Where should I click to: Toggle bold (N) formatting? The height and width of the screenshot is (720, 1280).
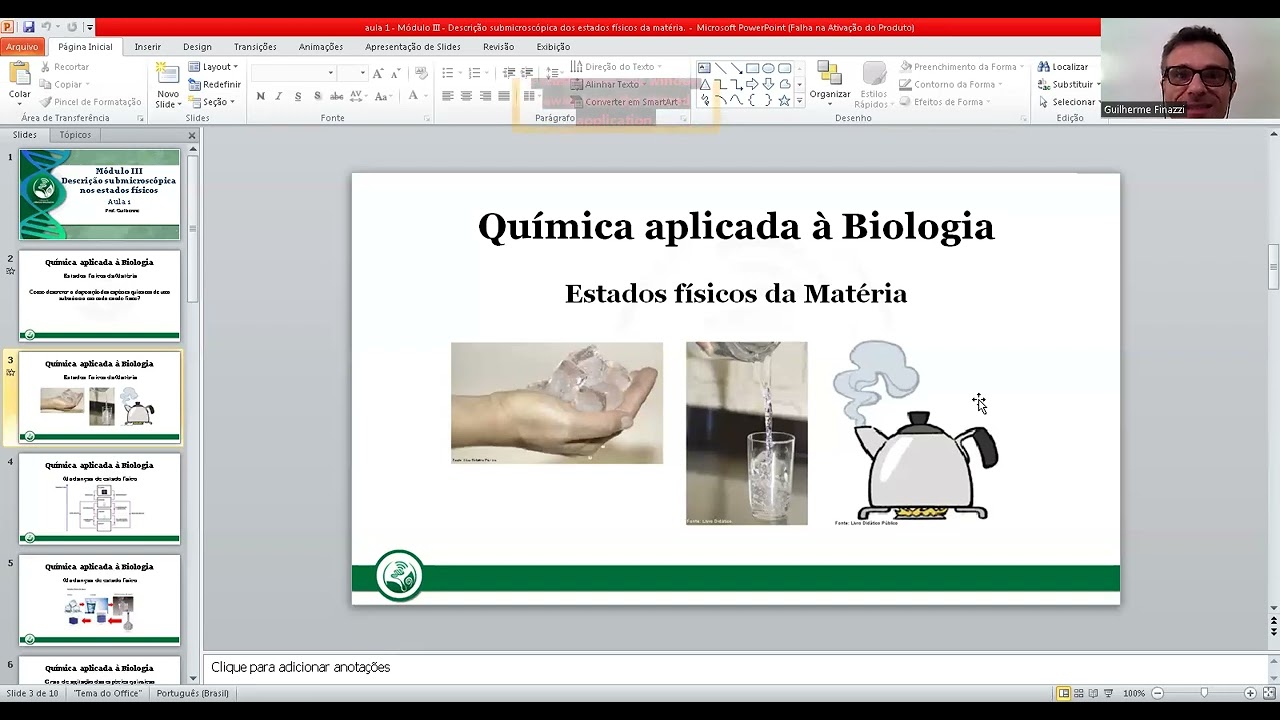click(x=261, y=96)
